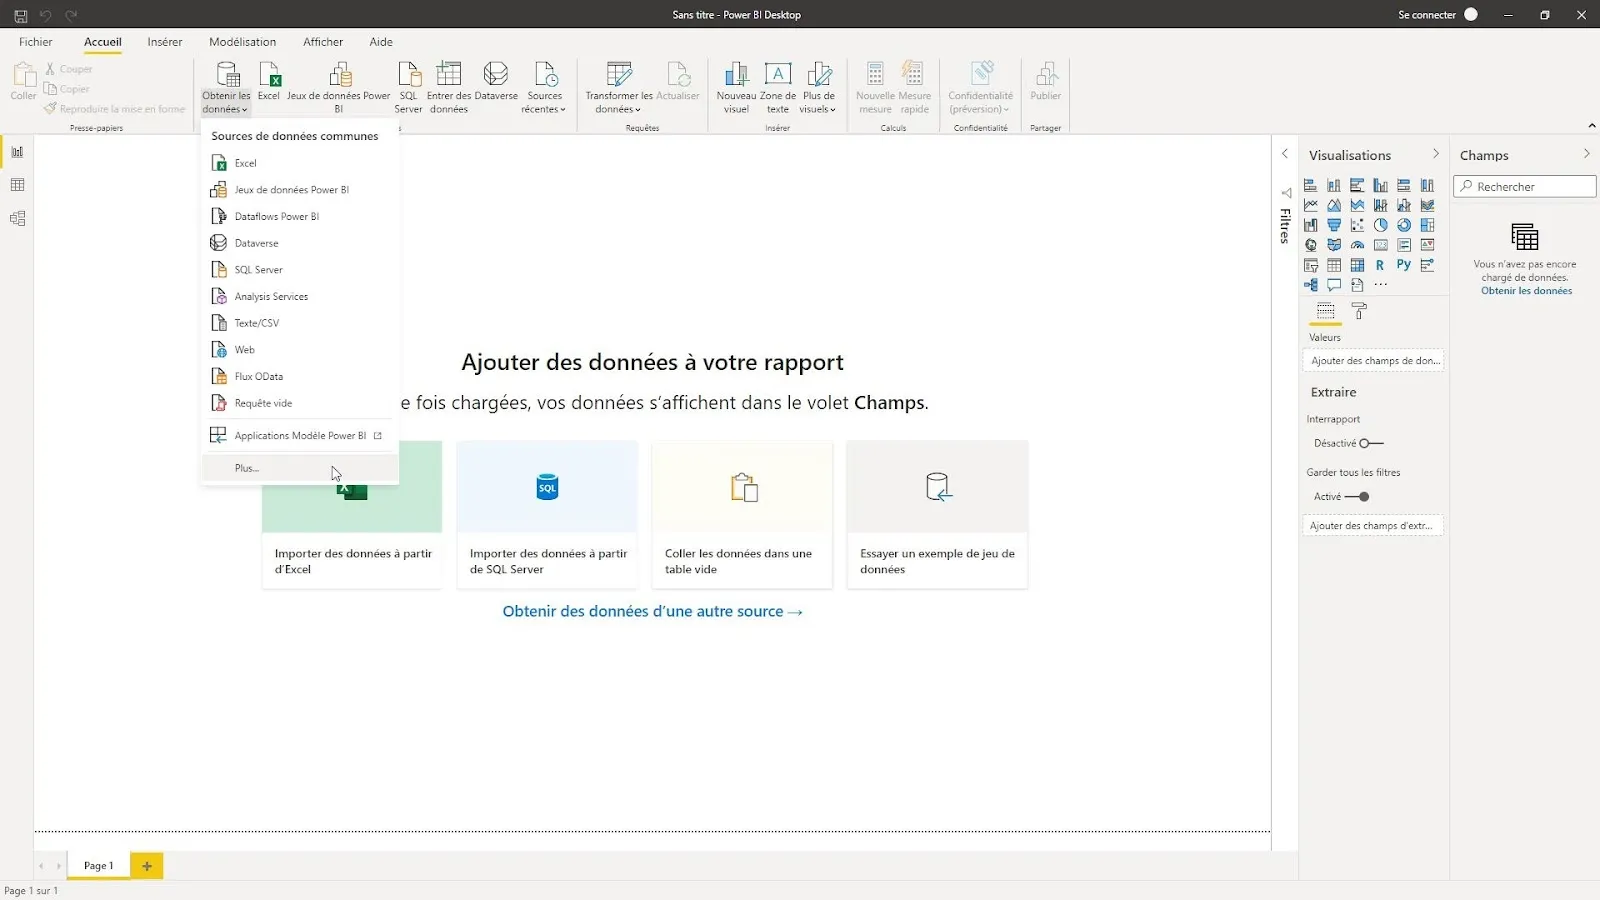
Task: Click Obtenir les données link in Champs
Action: click(1526, 291)
